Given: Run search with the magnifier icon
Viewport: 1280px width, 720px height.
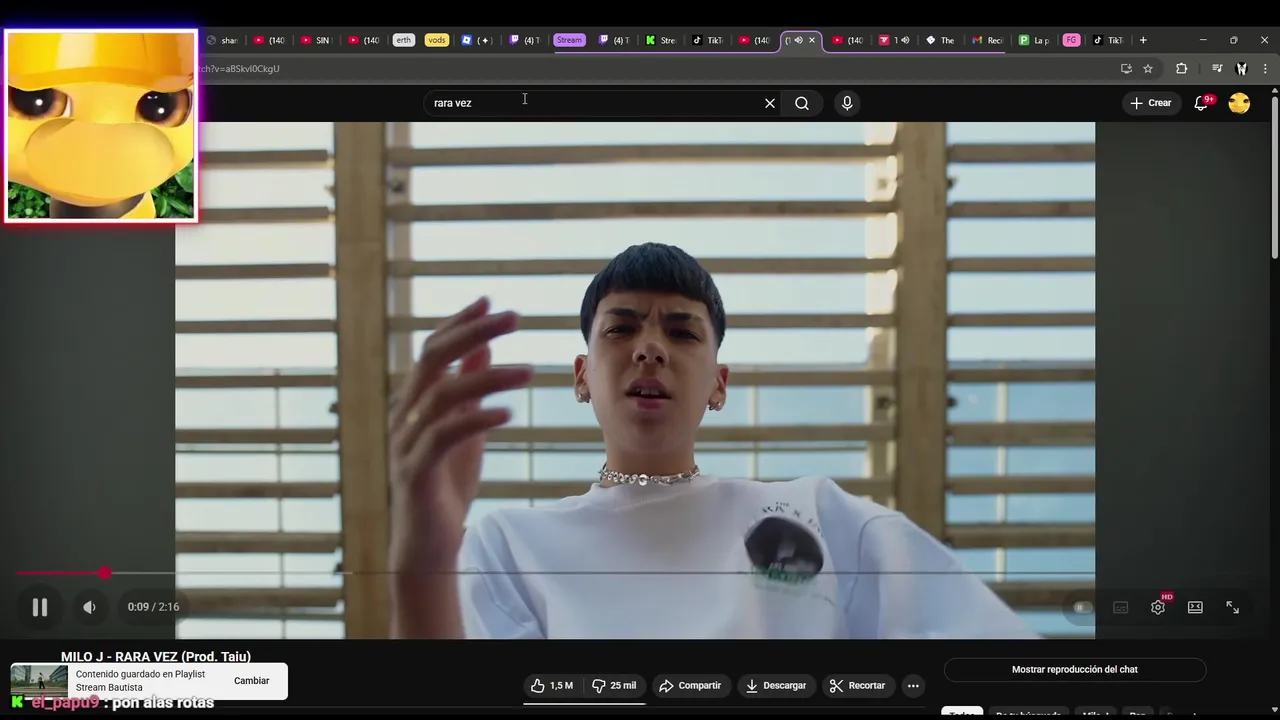Looking at the screenshot, I should tap(802, 103).
